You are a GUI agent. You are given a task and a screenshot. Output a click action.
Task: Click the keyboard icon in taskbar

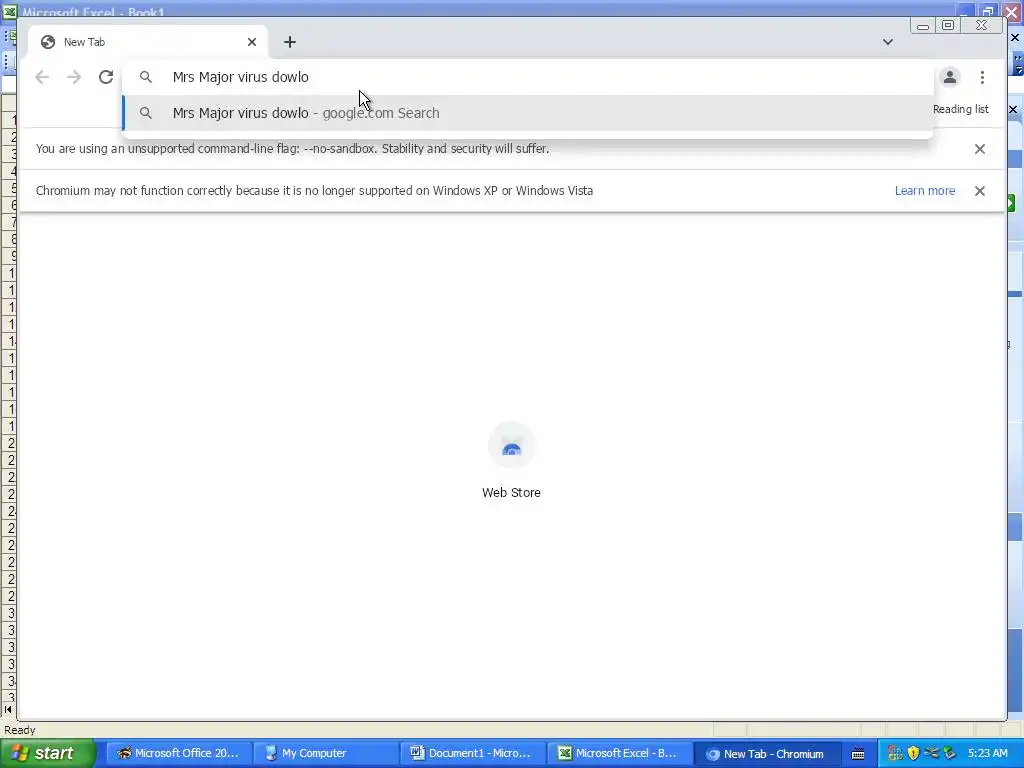click(858, 754)
